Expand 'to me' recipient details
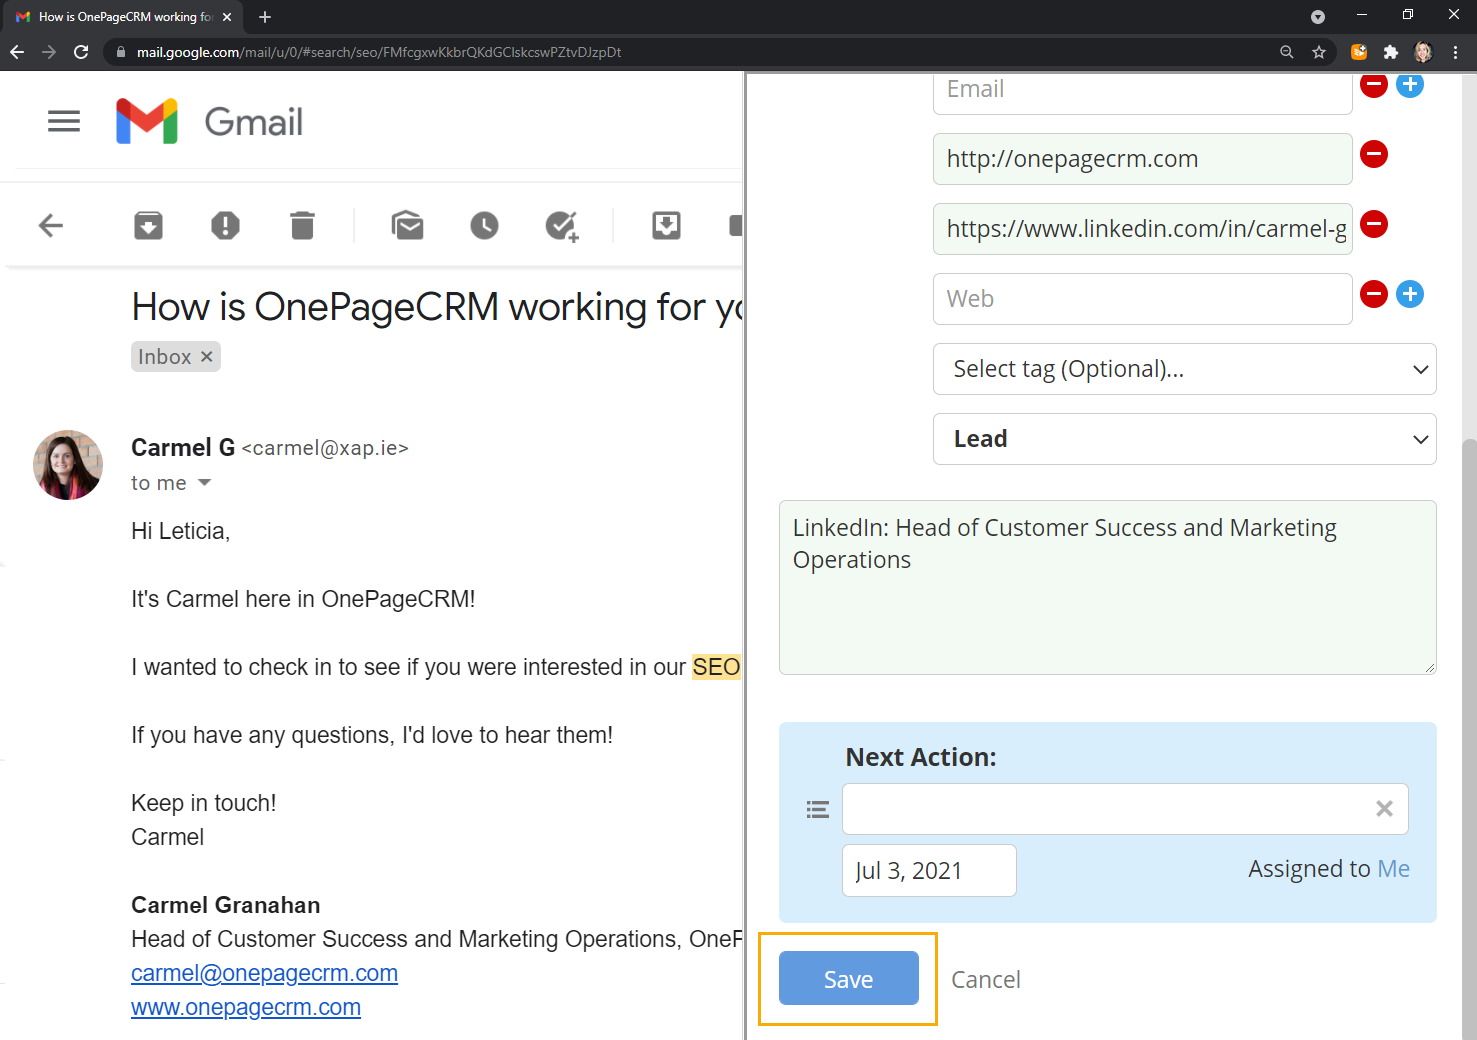The height and width of the screenshot is (1040, 1477). [204, 483]
